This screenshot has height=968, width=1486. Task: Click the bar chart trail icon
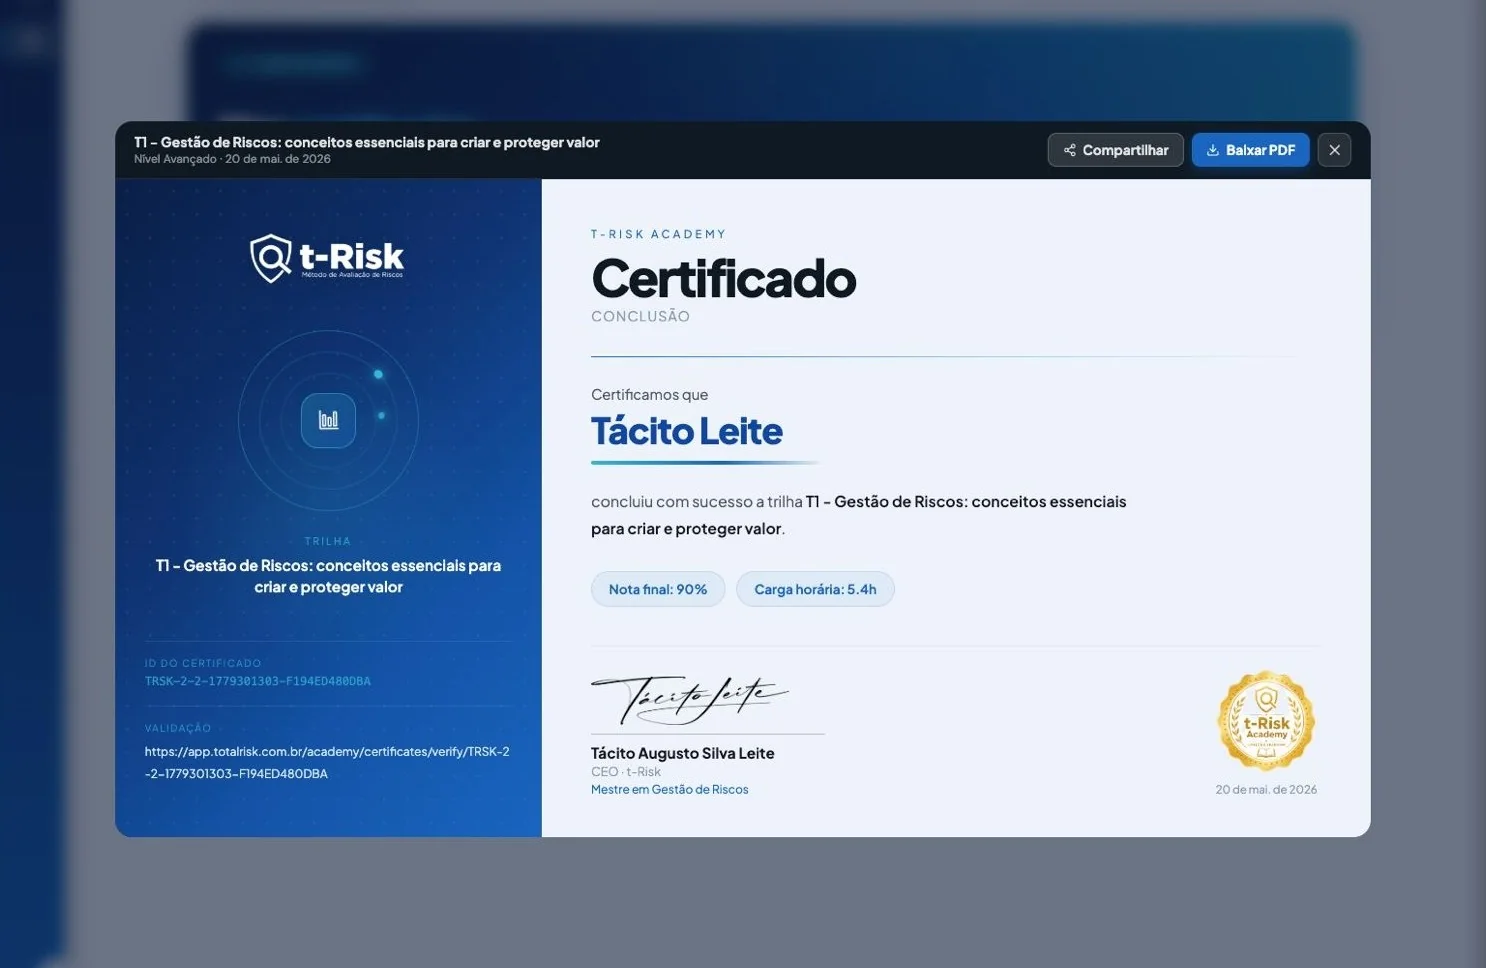click(x=328, y=420)
